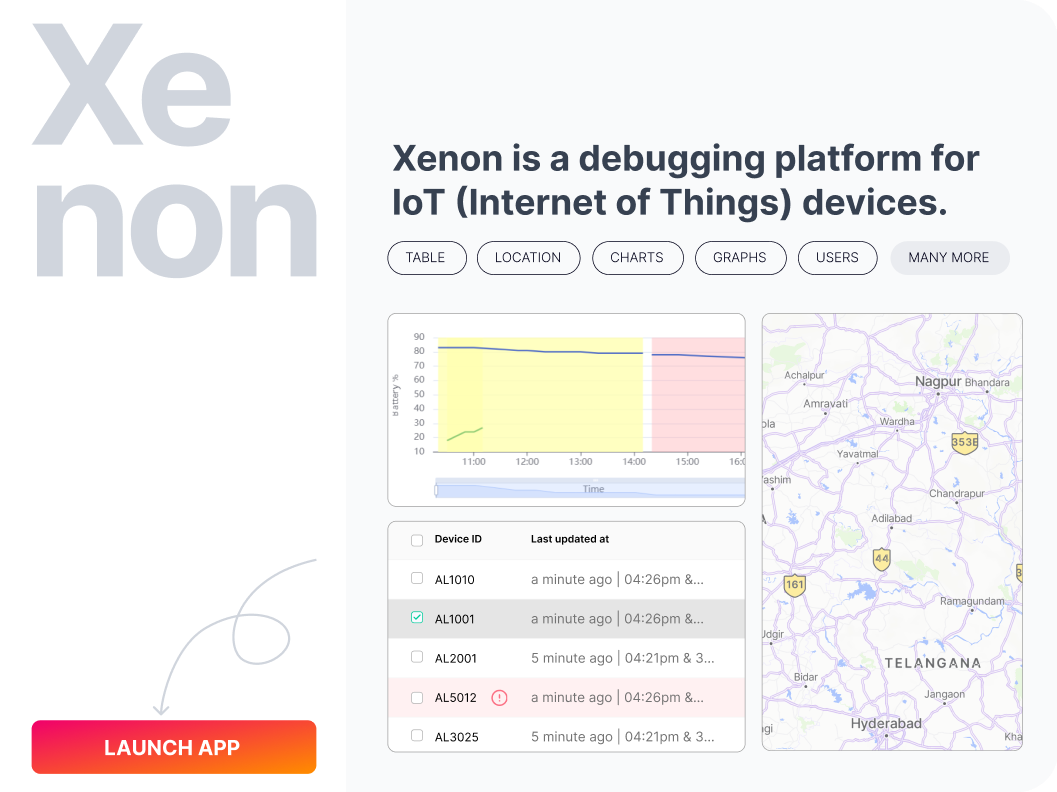Select the USERS feature pill
This screenshot has width=1057, height=792.
pyautogui.click(x=837, y=257)
